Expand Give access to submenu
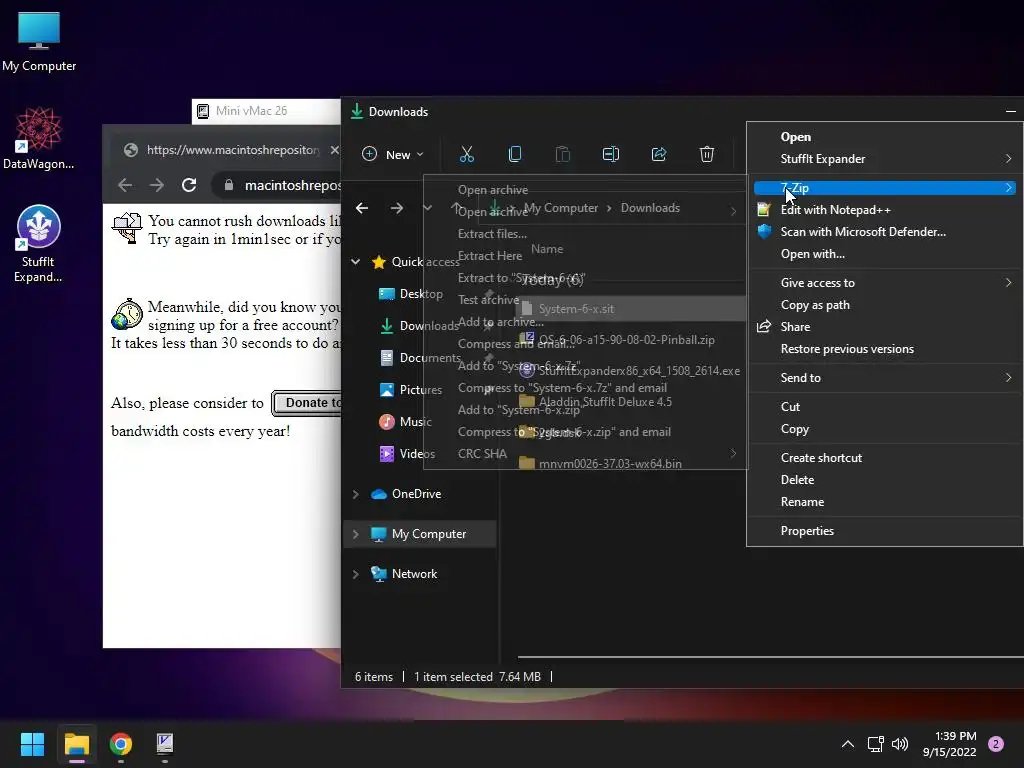The height and width of the screenshot is (768, 1024). [884, 283]
